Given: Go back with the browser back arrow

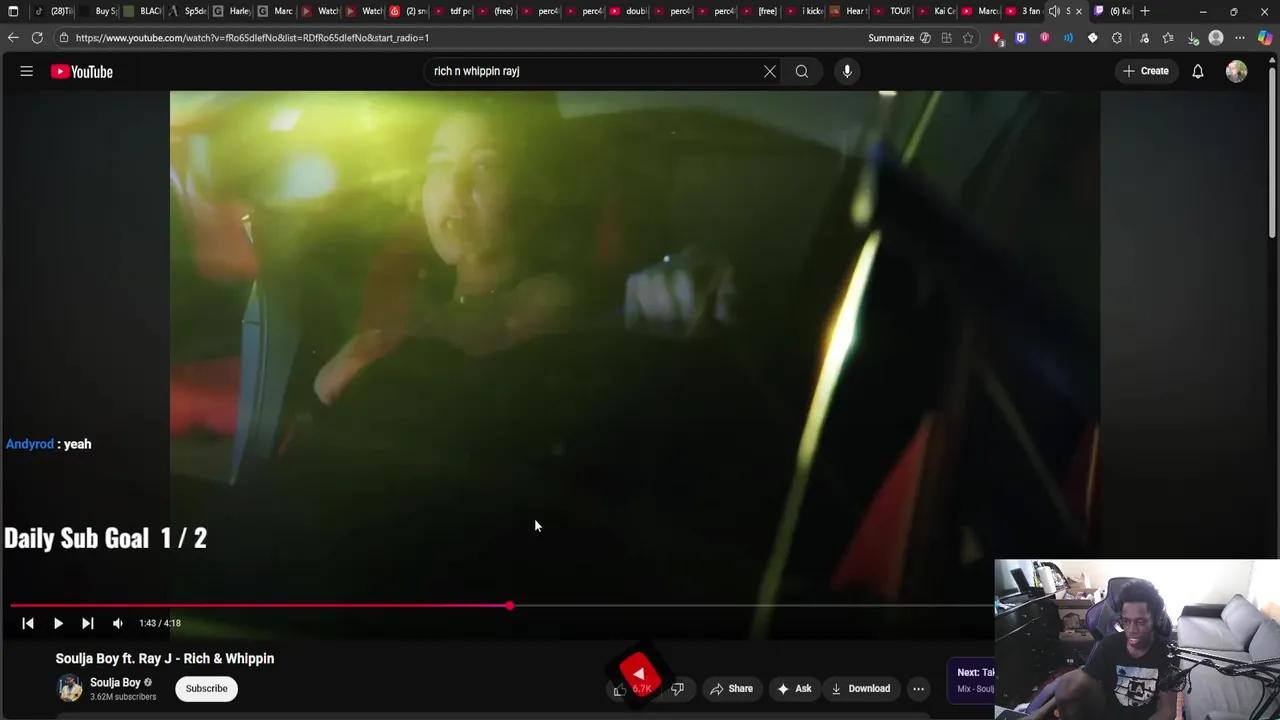Looking at the screenshot, I should tap(13, 38).
